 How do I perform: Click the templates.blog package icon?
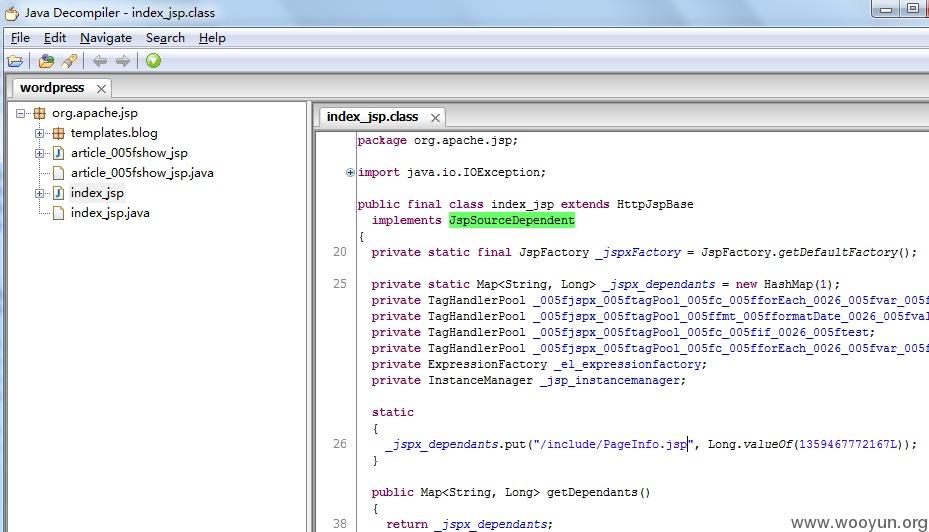pyautogui.click(x=58, y=133)
